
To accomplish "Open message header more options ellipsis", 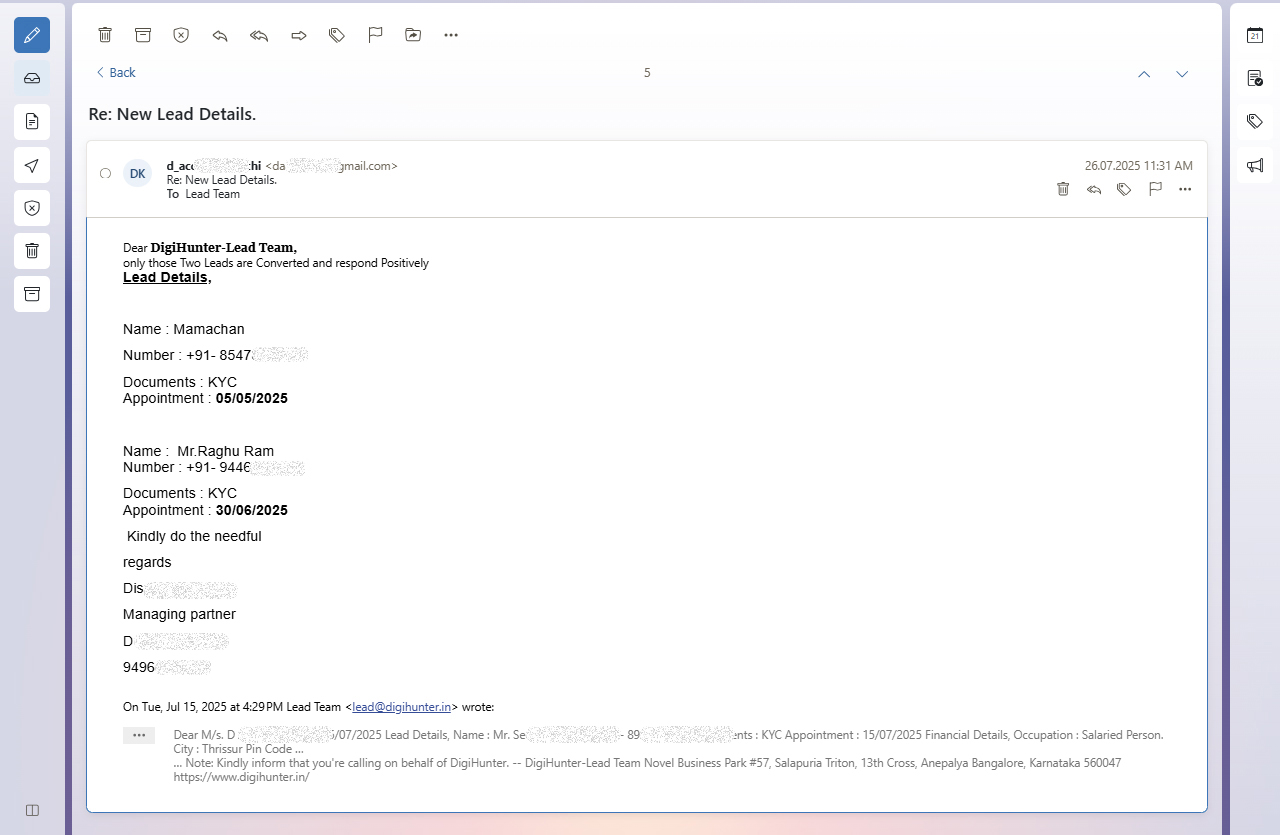I will click(x=1185, y=189).
